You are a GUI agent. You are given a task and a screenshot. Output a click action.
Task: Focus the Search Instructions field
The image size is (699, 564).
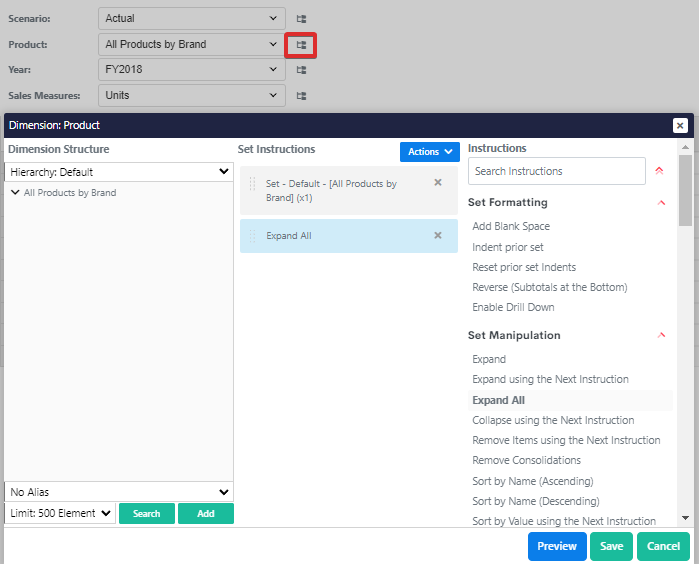(x=557, y=171)
